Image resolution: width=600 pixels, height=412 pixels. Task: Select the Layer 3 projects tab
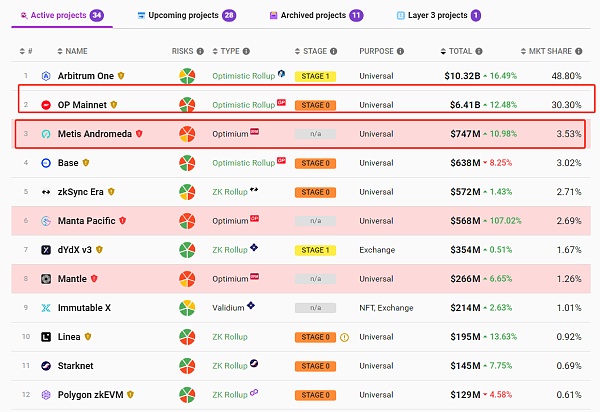438,16
